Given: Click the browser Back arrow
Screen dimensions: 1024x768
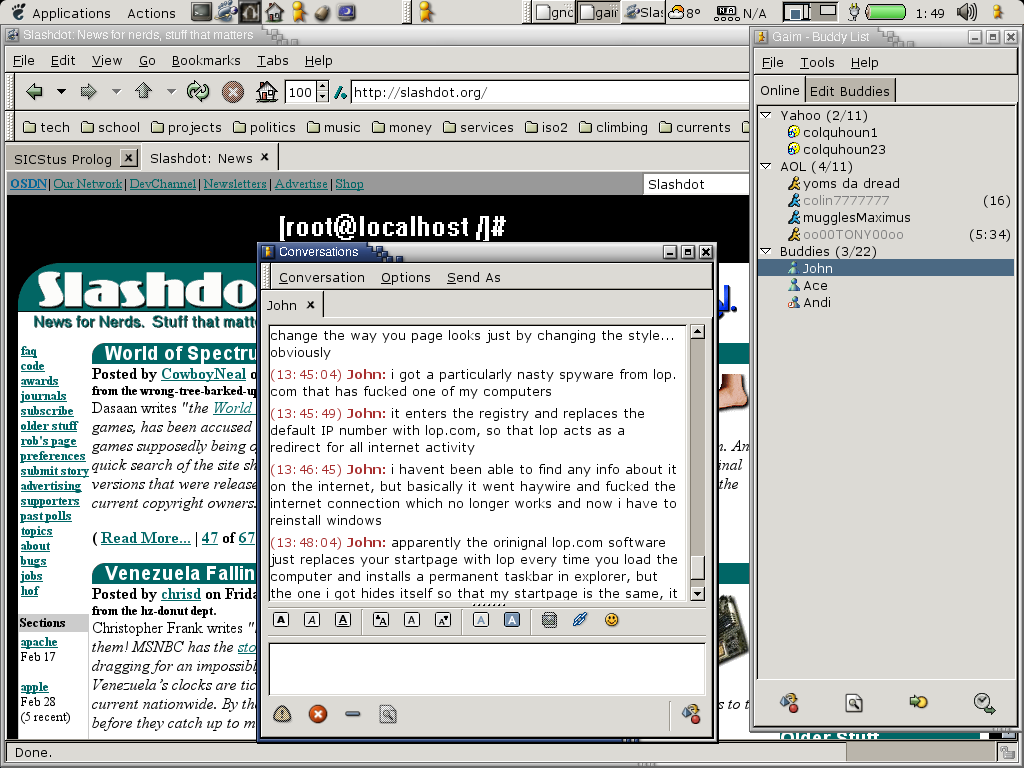Looking at the screenshot, I should coord(35,91).
